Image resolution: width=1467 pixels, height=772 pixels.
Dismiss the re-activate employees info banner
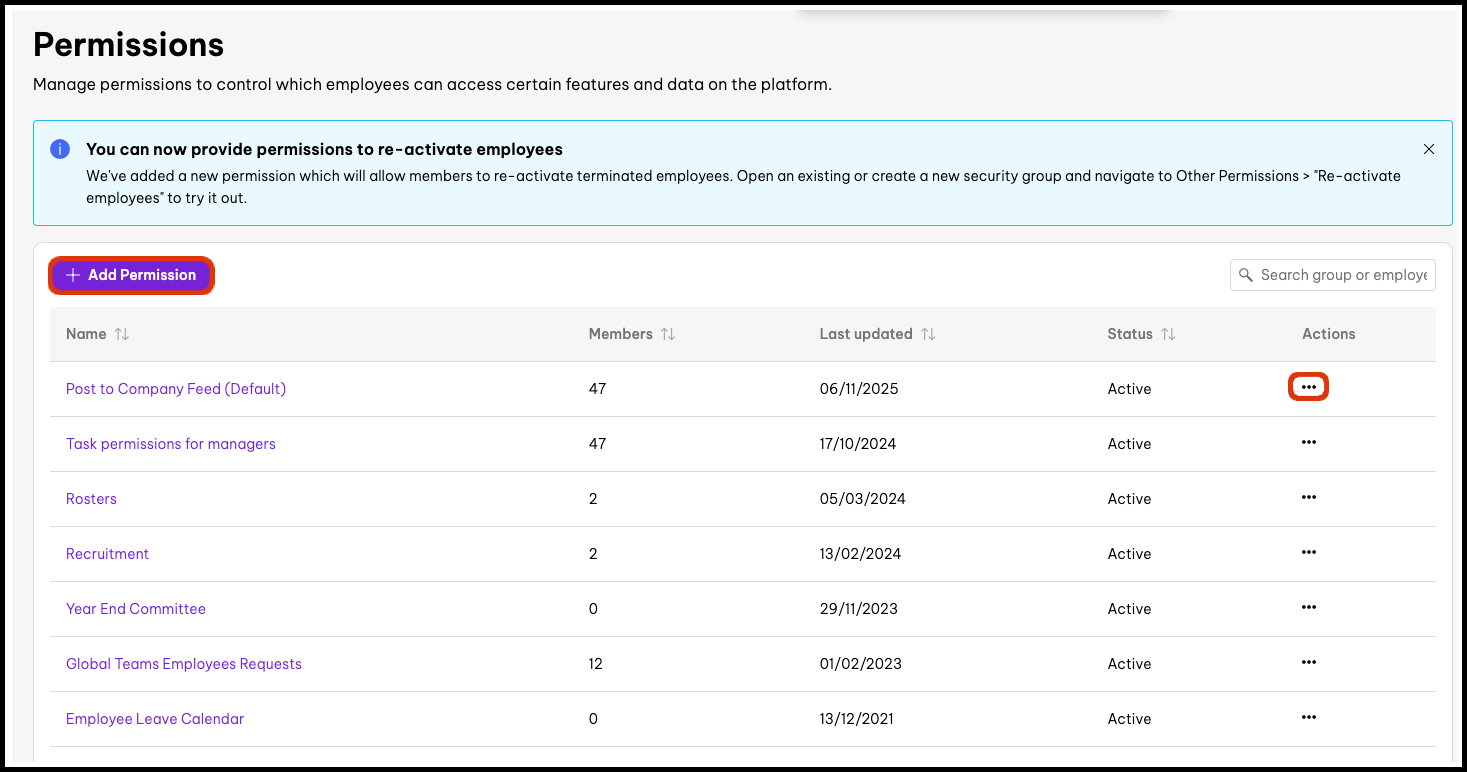[x=1428, y=149]
